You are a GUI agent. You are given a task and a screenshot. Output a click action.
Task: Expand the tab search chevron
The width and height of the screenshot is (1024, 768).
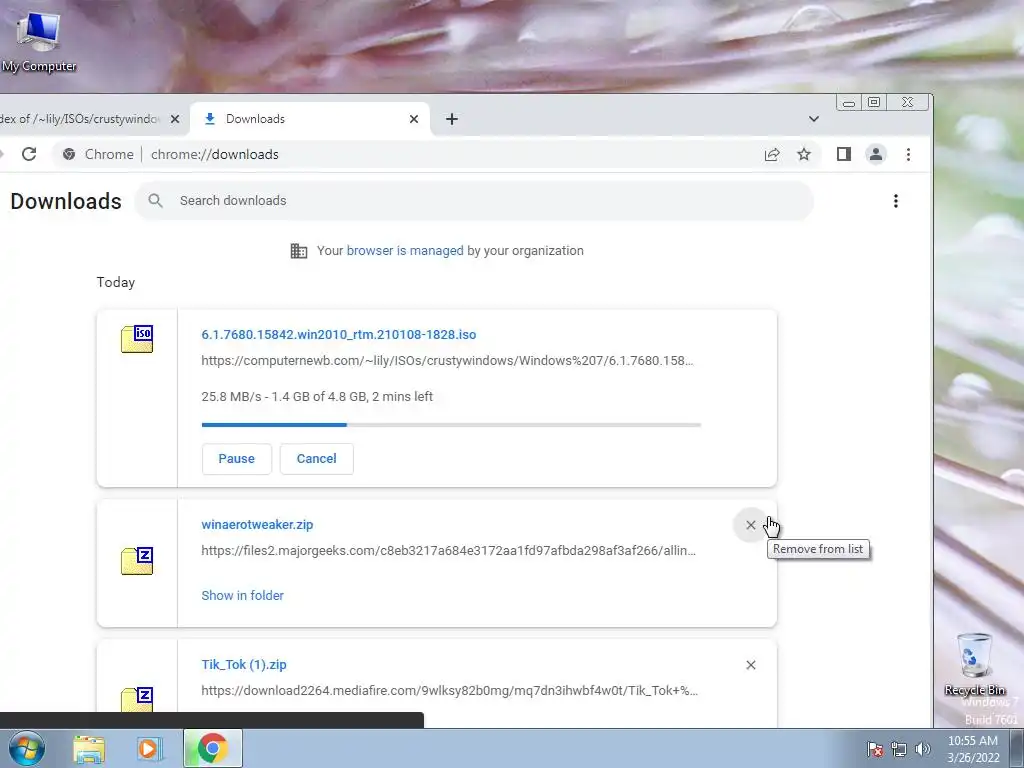pos(814,119)
